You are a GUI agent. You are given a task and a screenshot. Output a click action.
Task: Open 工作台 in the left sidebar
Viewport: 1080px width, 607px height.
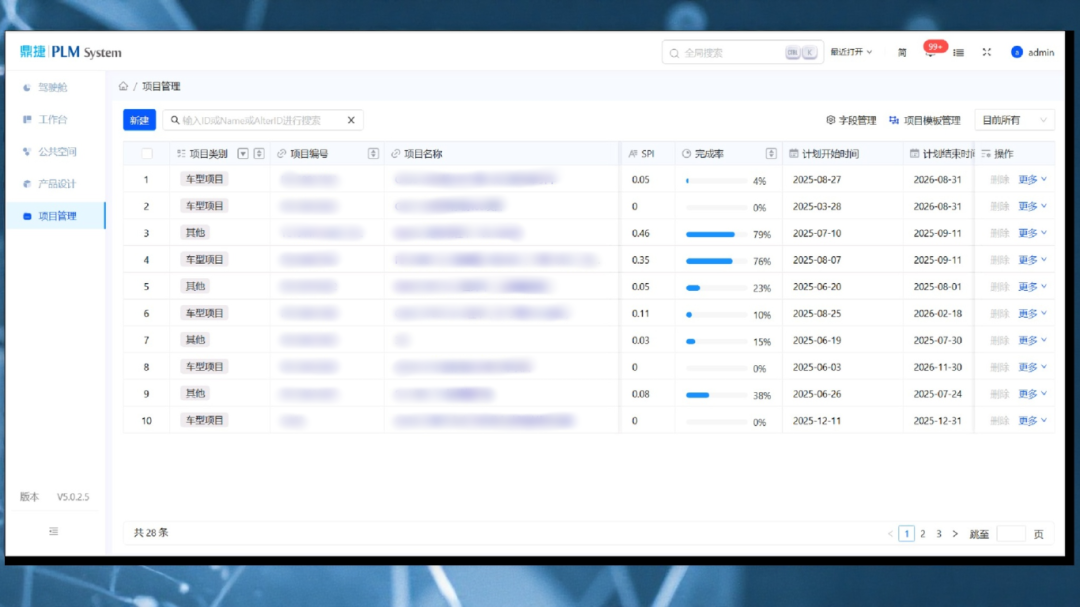click(x=52, y=119)
